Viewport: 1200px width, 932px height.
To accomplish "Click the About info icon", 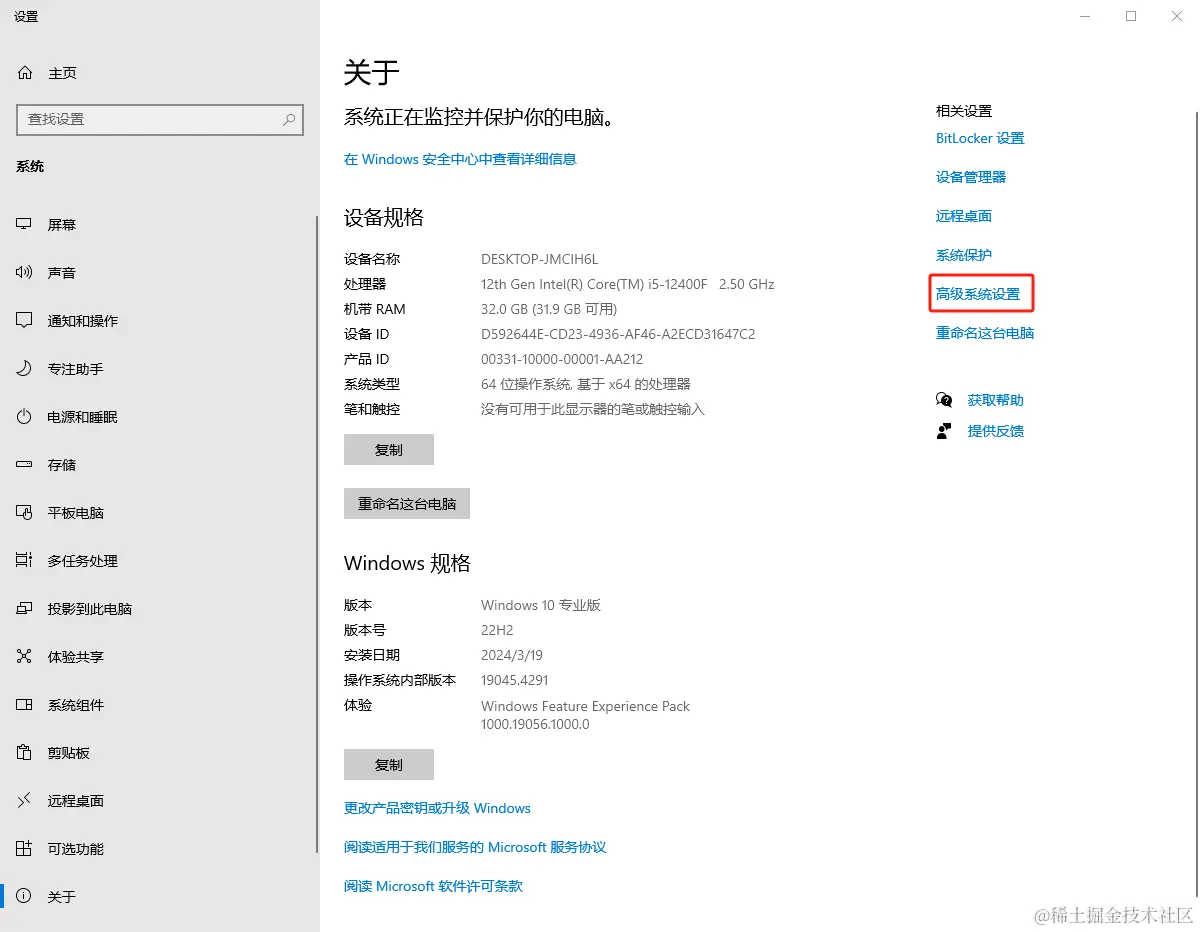I will (25, 897).
